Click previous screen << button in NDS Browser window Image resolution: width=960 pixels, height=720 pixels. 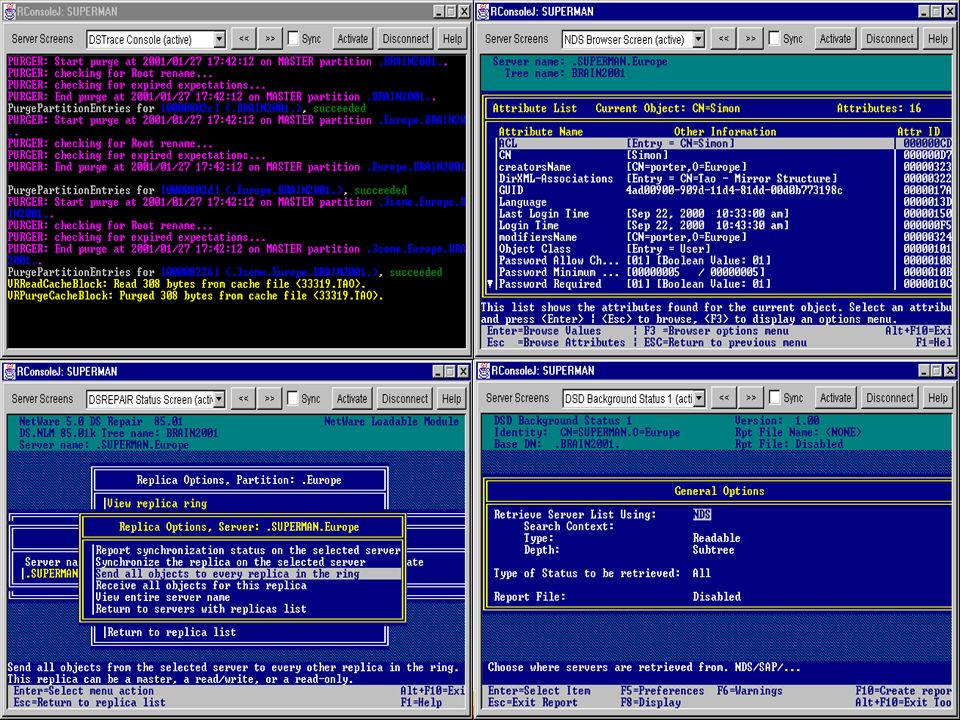tap(724, 39)
